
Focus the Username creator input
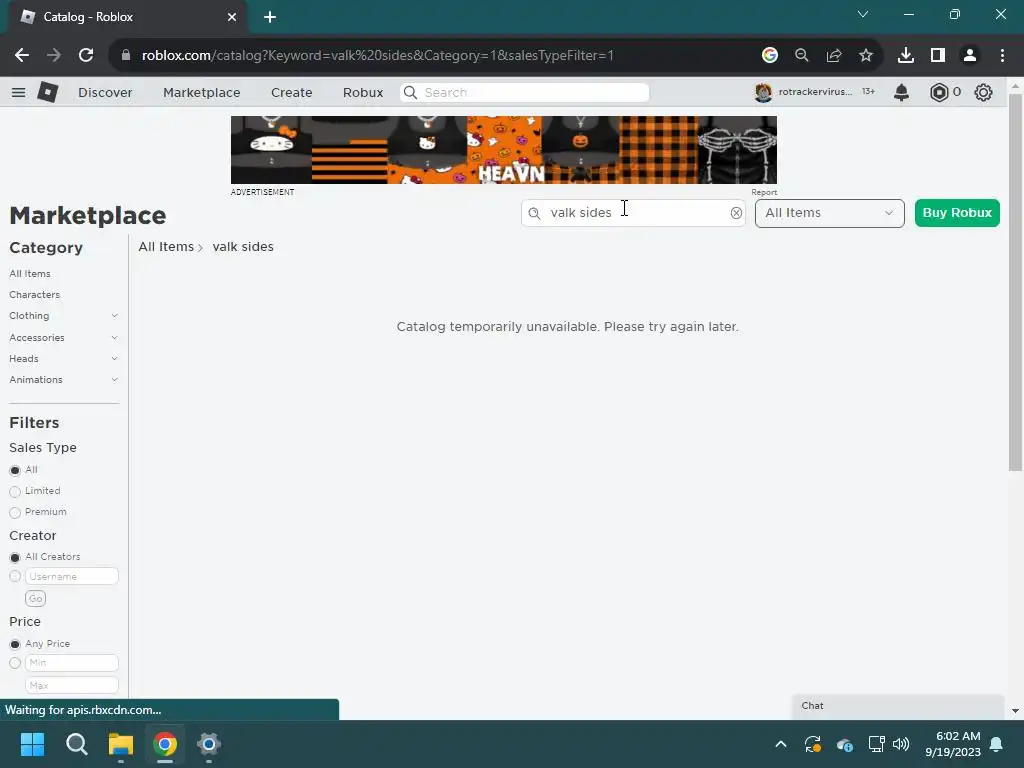(x=72, y=576)
